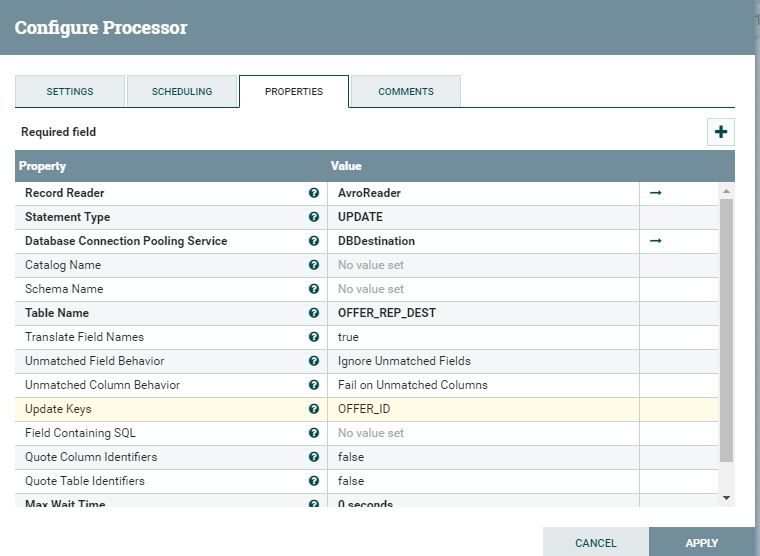Go to AvroReader service via arrow icon

[656, 193]
